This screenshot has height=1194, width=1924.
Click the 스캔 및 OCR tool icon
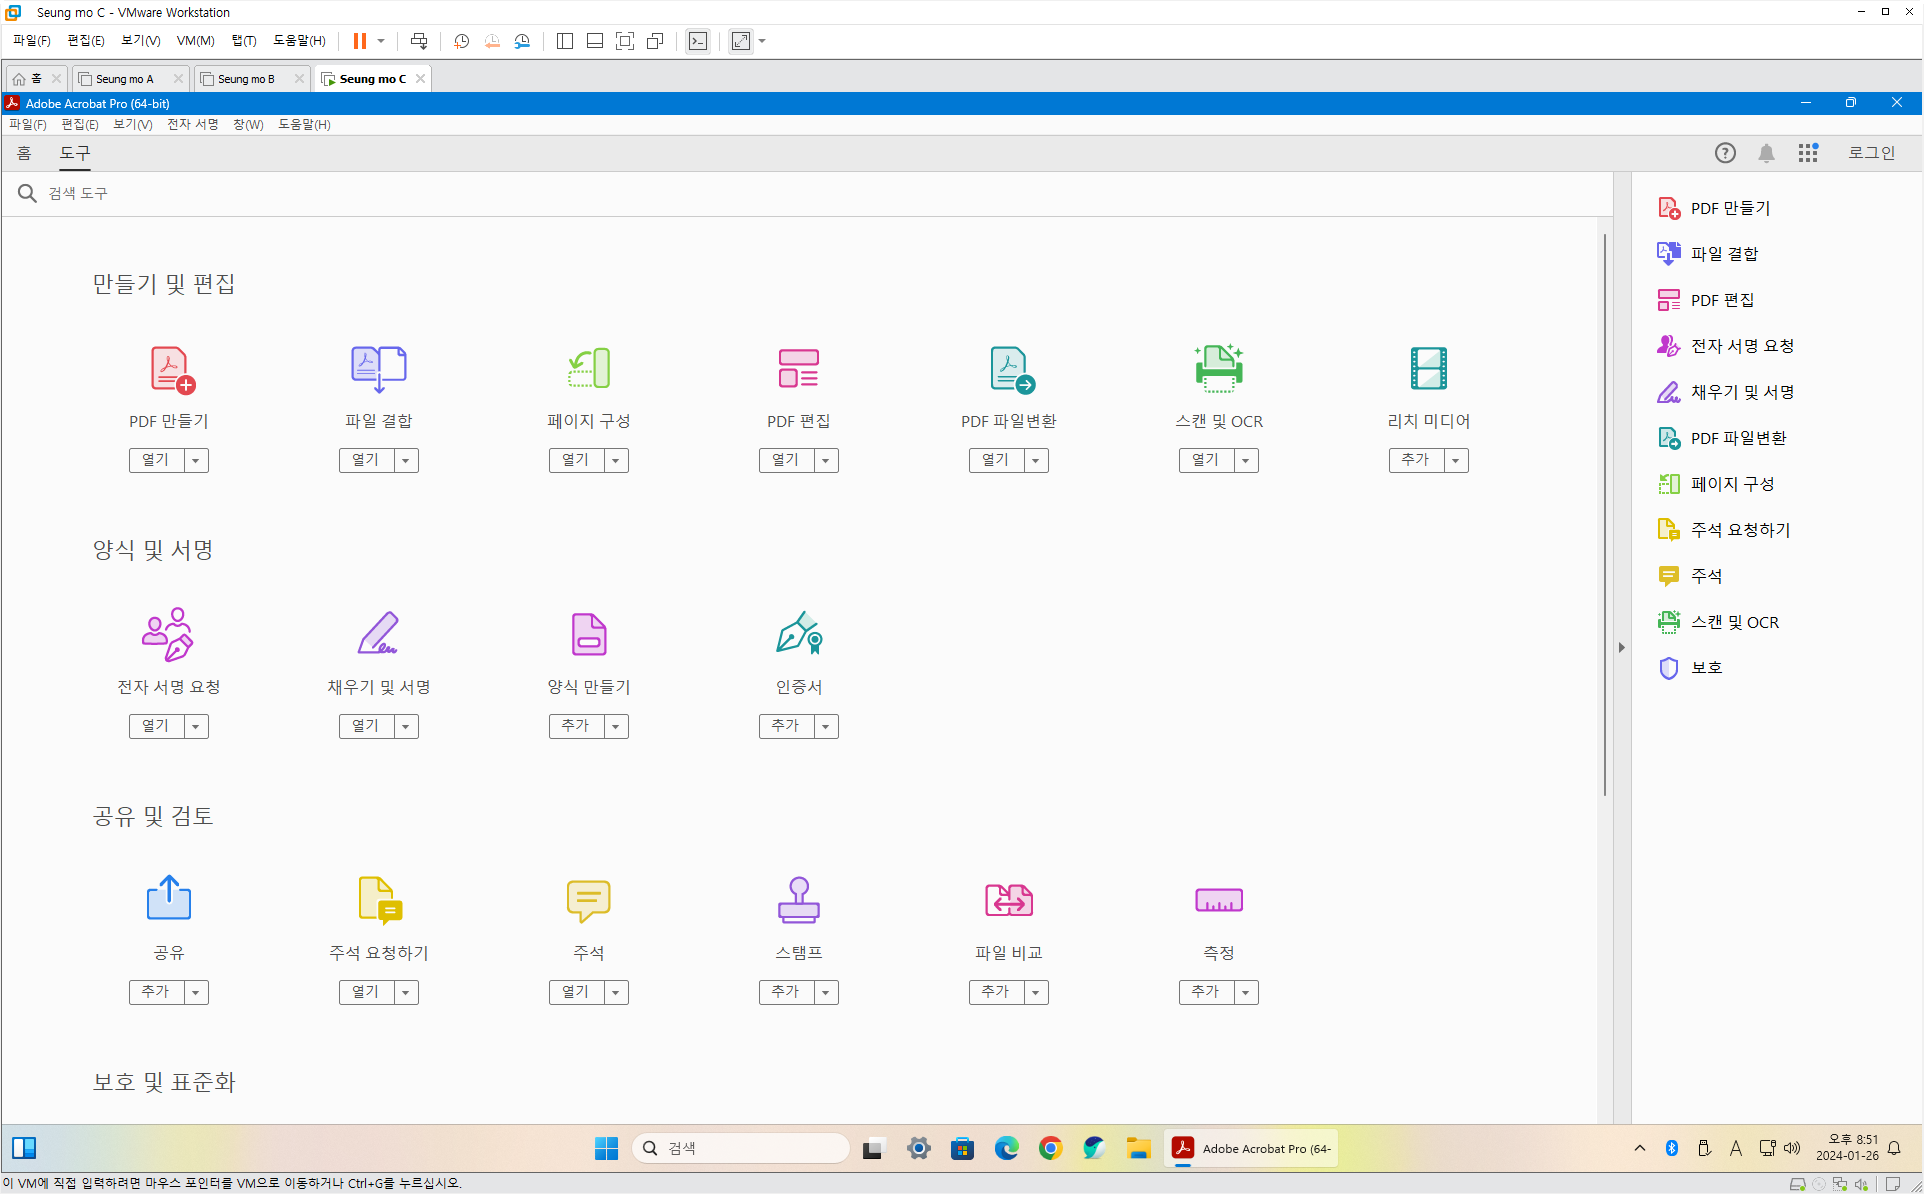tap(1218, 369)
